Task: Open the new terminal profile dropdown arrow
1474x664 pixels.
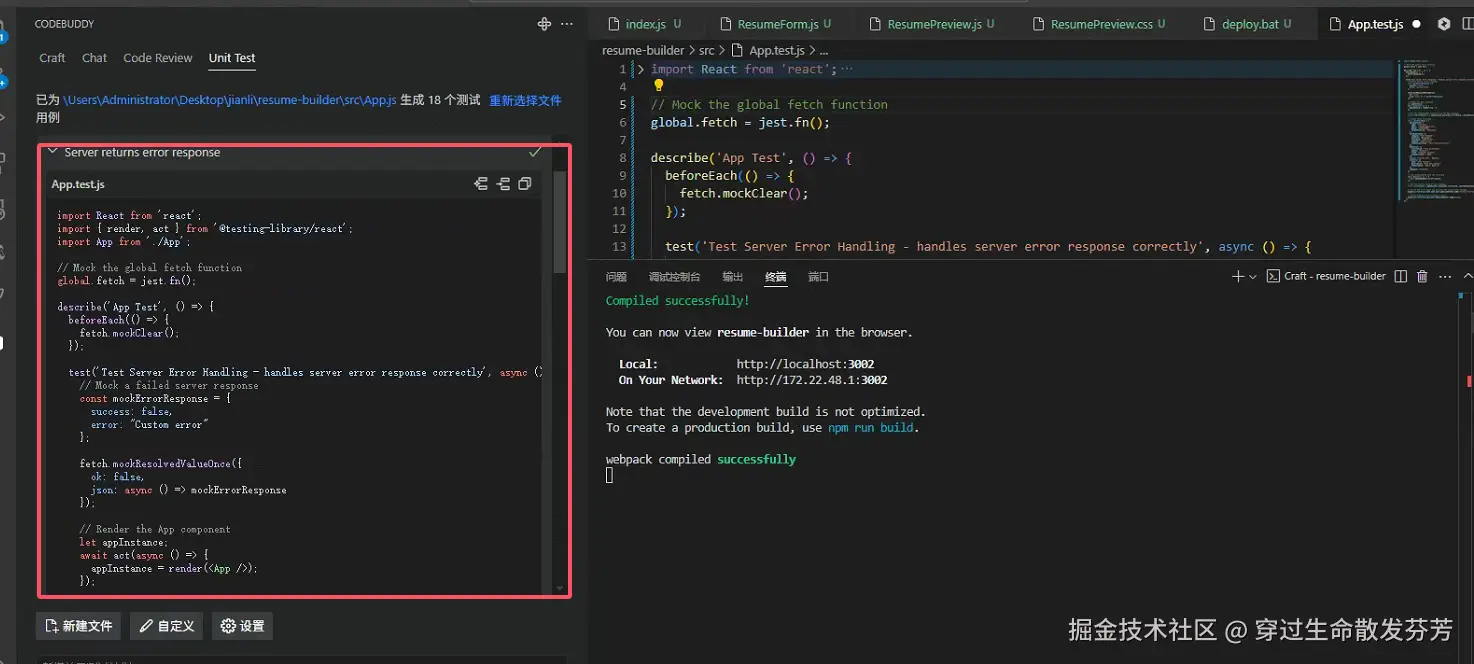Action: click(x=1253, y=276)
